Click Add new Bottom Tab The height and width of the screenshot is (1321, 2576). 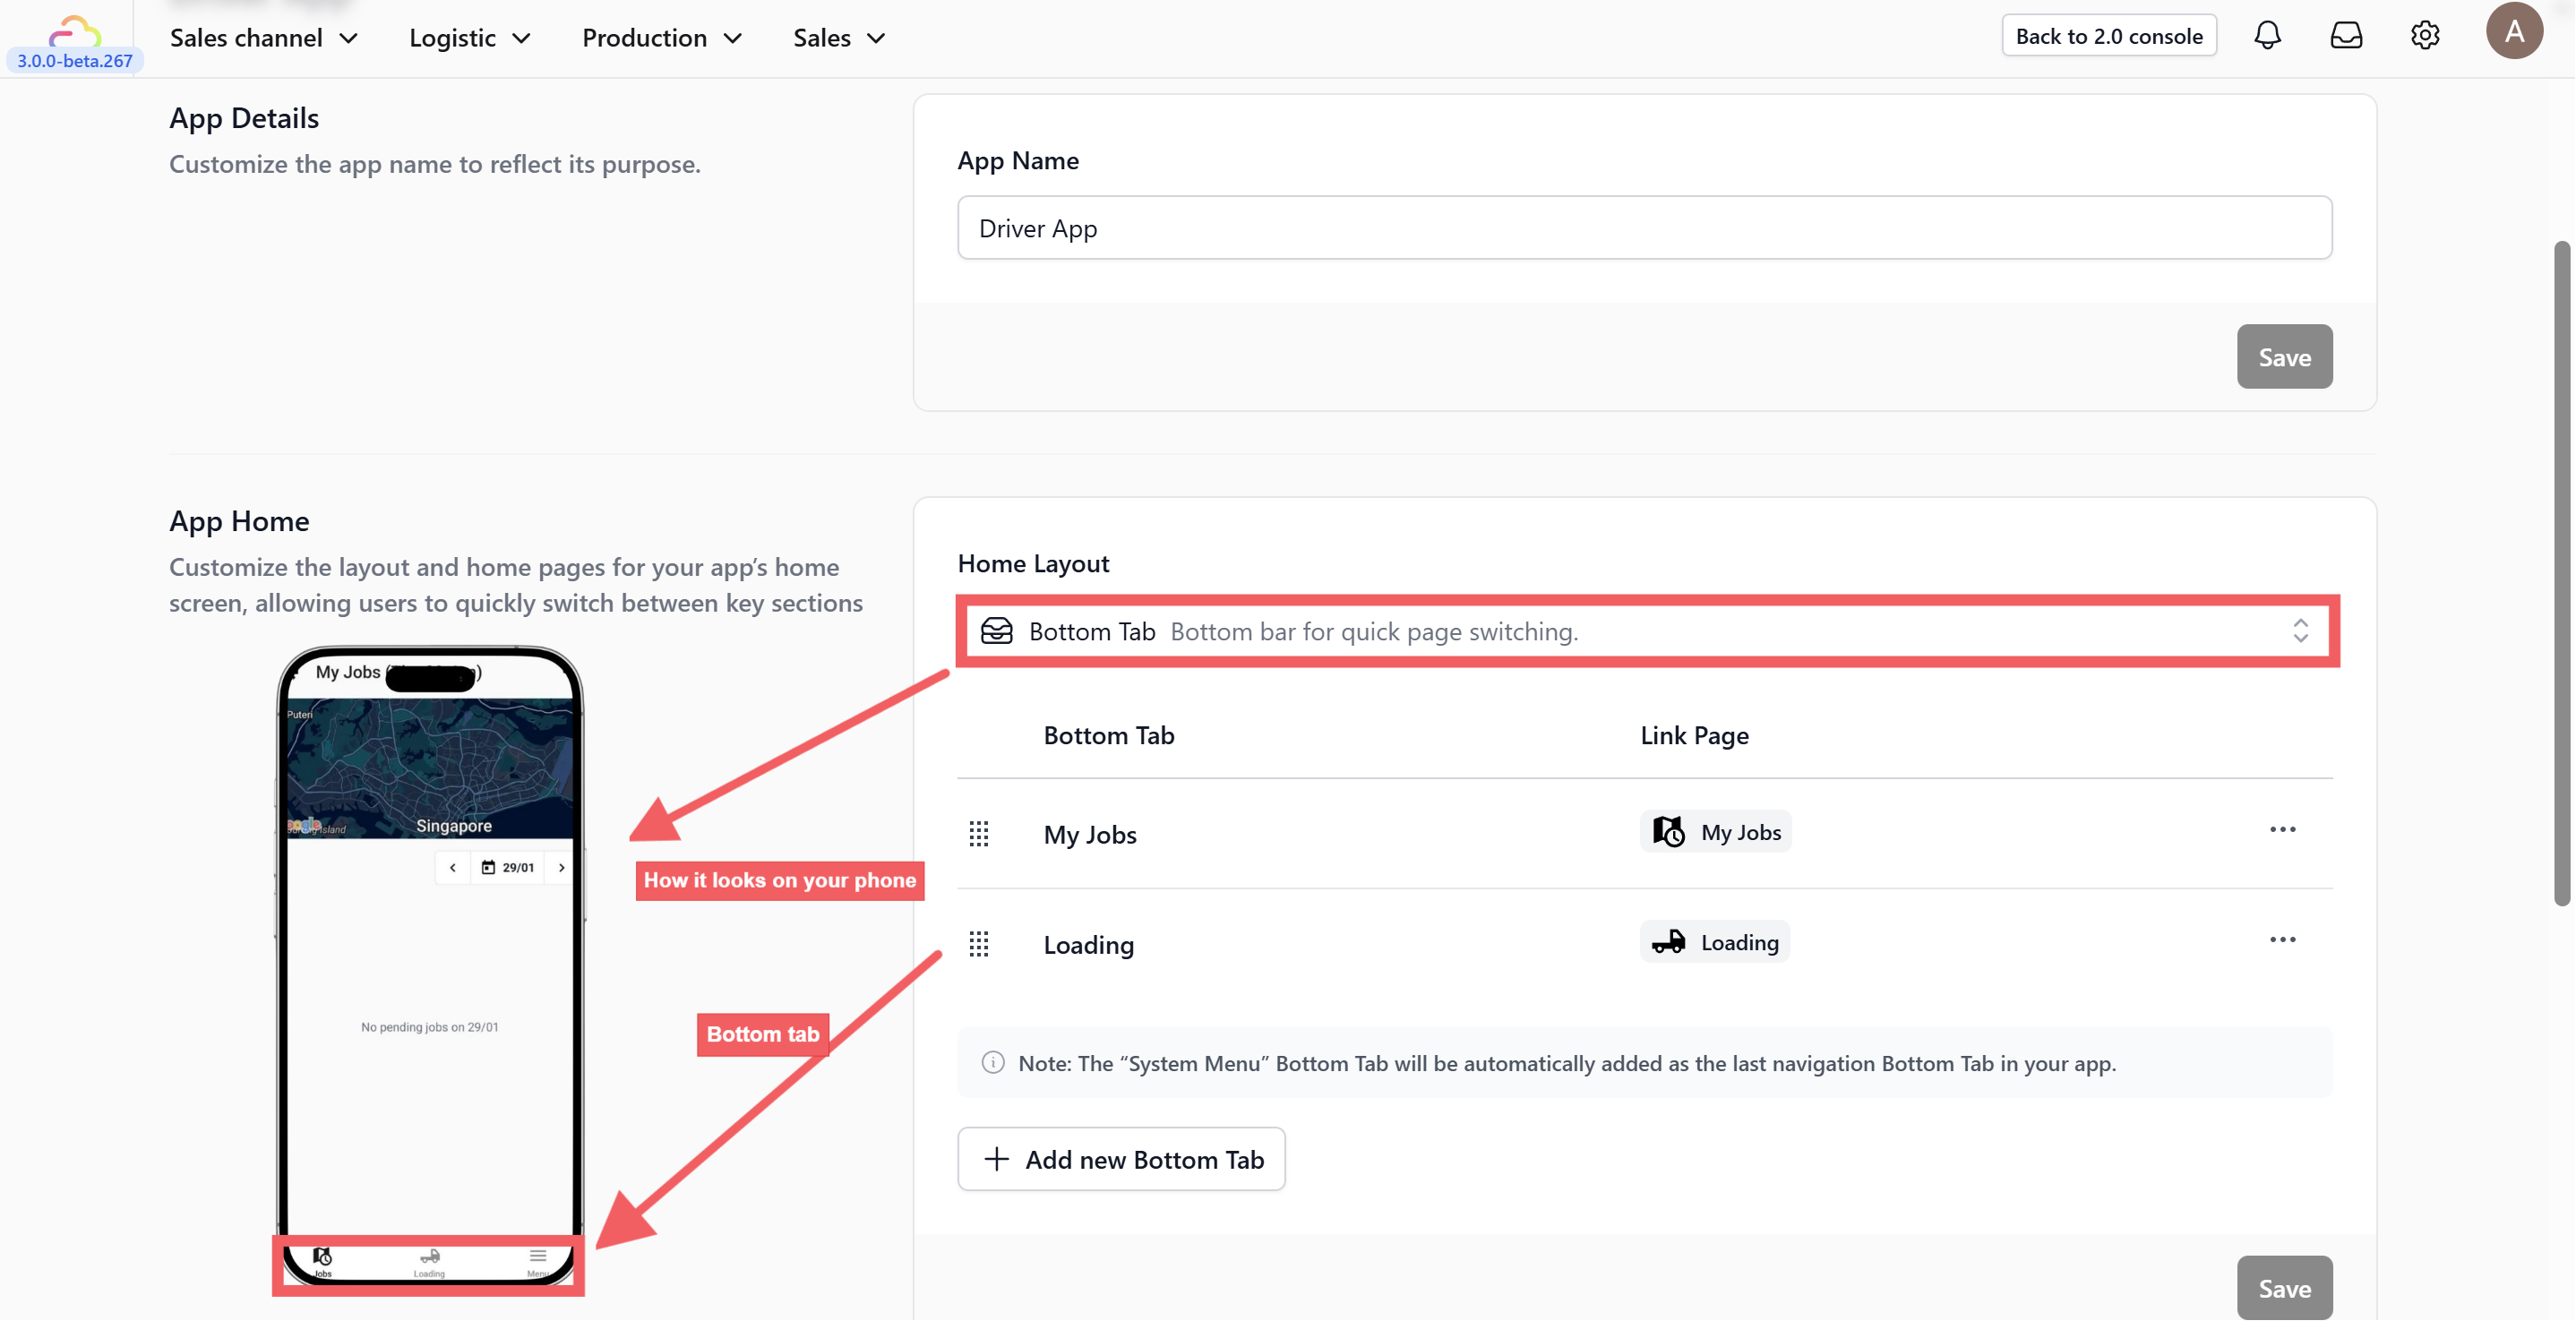1121,1159
